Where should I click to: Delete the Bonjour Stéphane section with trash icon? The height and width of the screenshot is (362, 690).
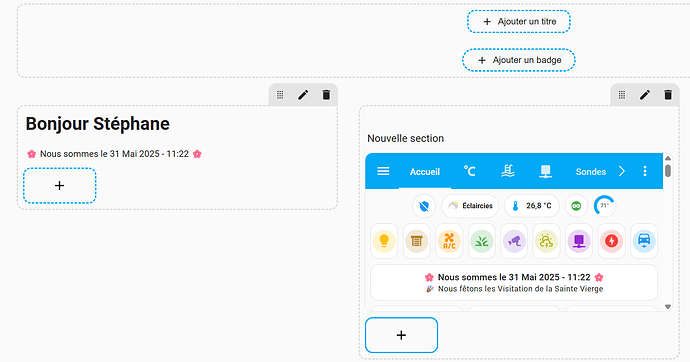[326, 95]
